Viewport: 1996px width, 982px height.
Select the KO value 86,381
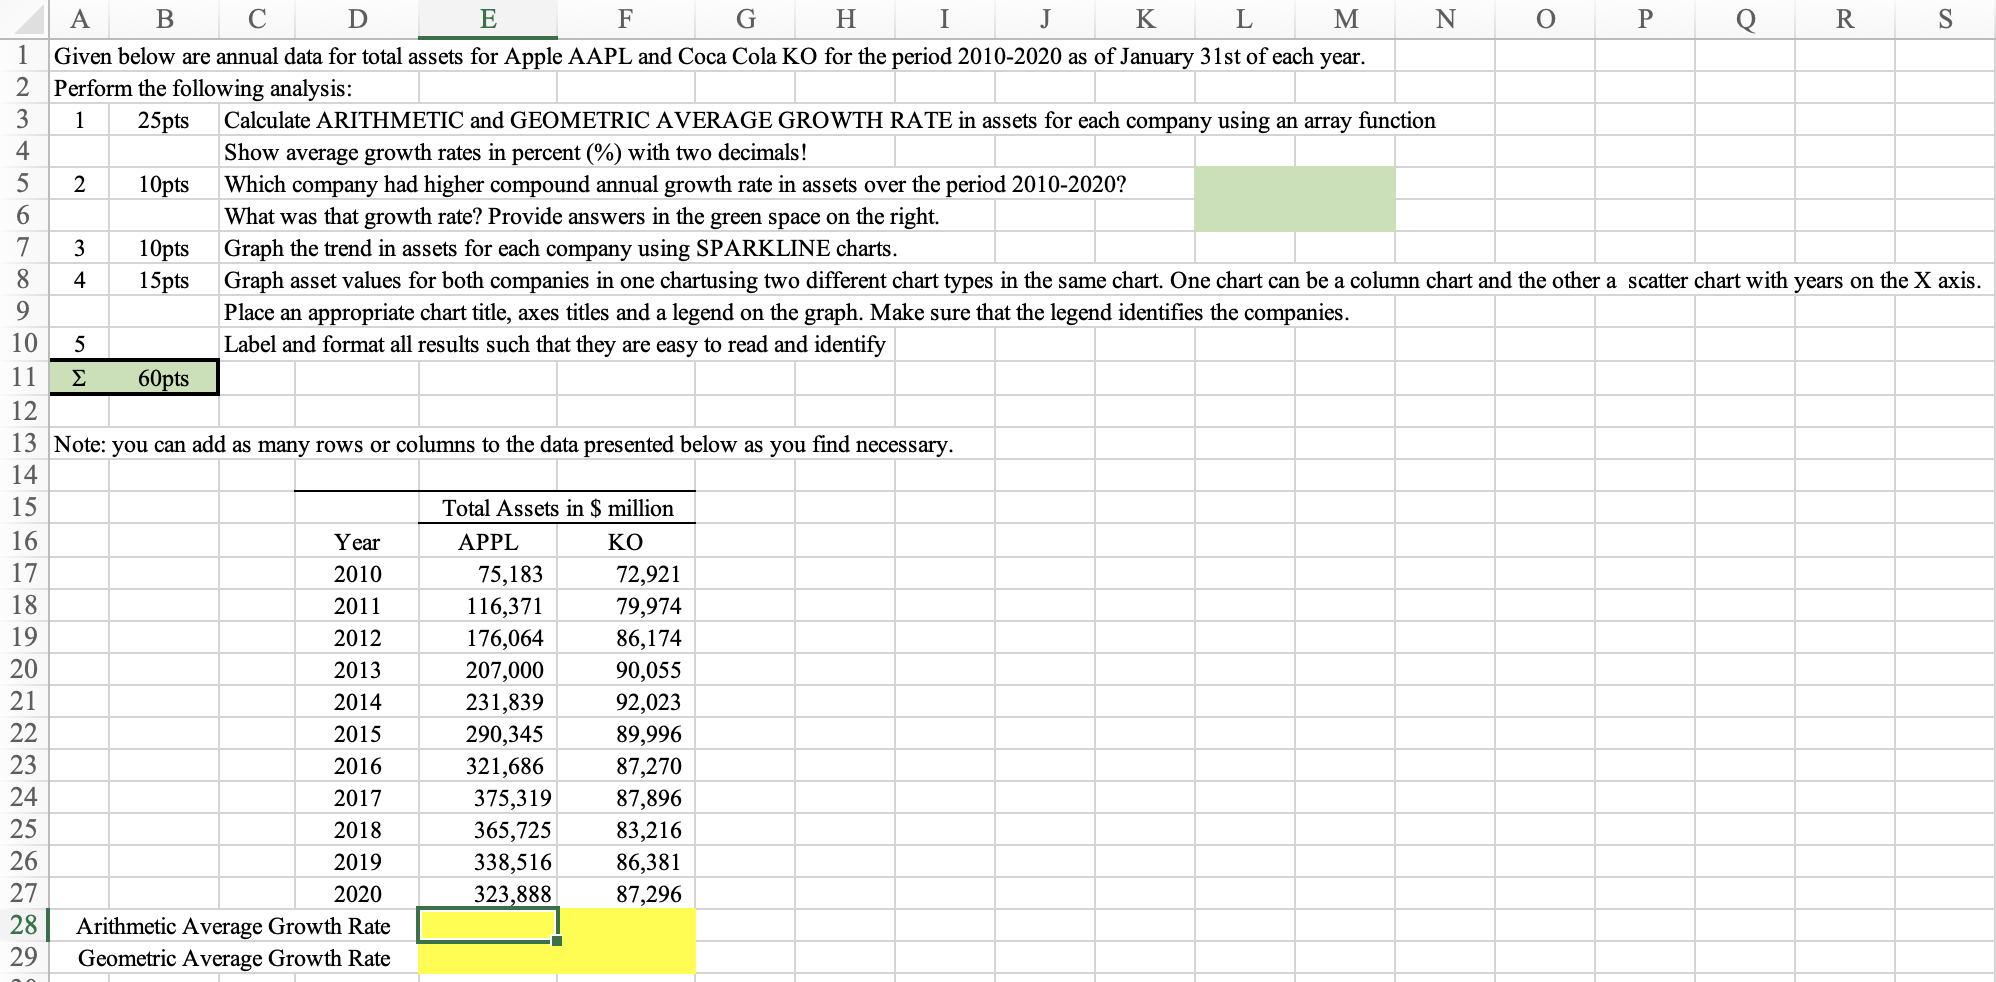click(x=626, y=861)
